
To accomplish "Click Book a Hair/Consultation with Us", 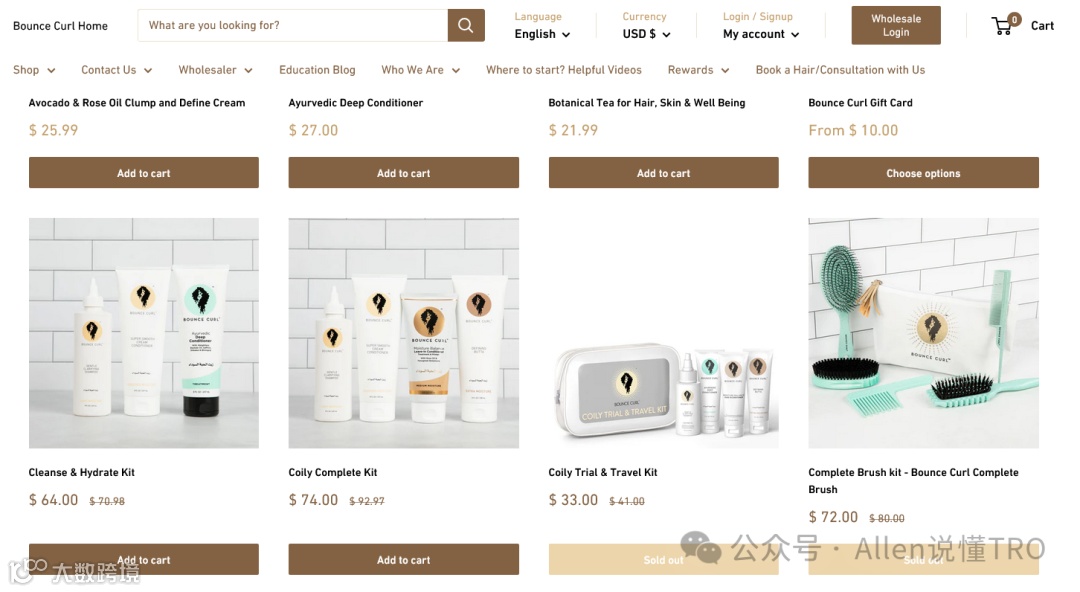I will tap(840, 70).
